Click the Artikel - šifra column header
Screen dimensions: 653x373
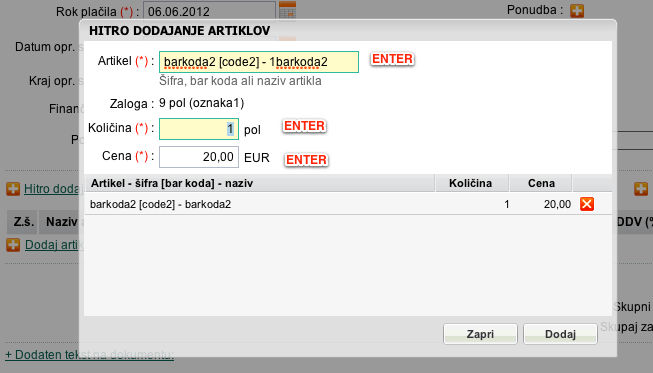click(260, 183)
